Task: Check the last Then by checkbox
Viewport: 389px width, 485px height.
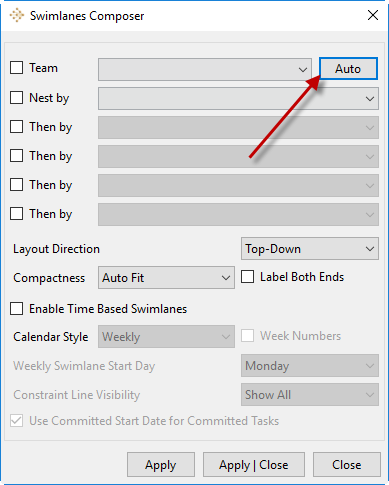Action: click(x=16, y=214)
